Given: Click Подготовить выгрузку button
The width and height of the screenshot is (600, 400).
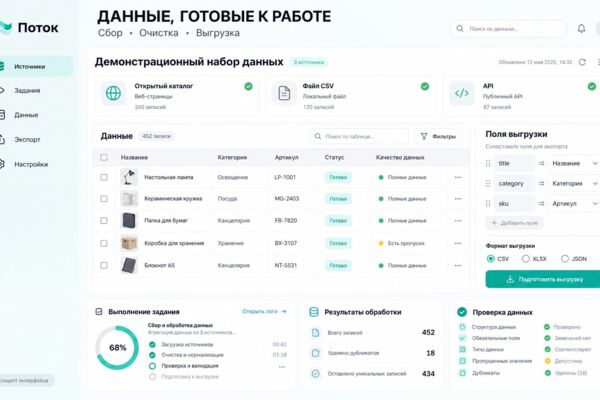Looking at the screenshot, I should click(543, 279).
